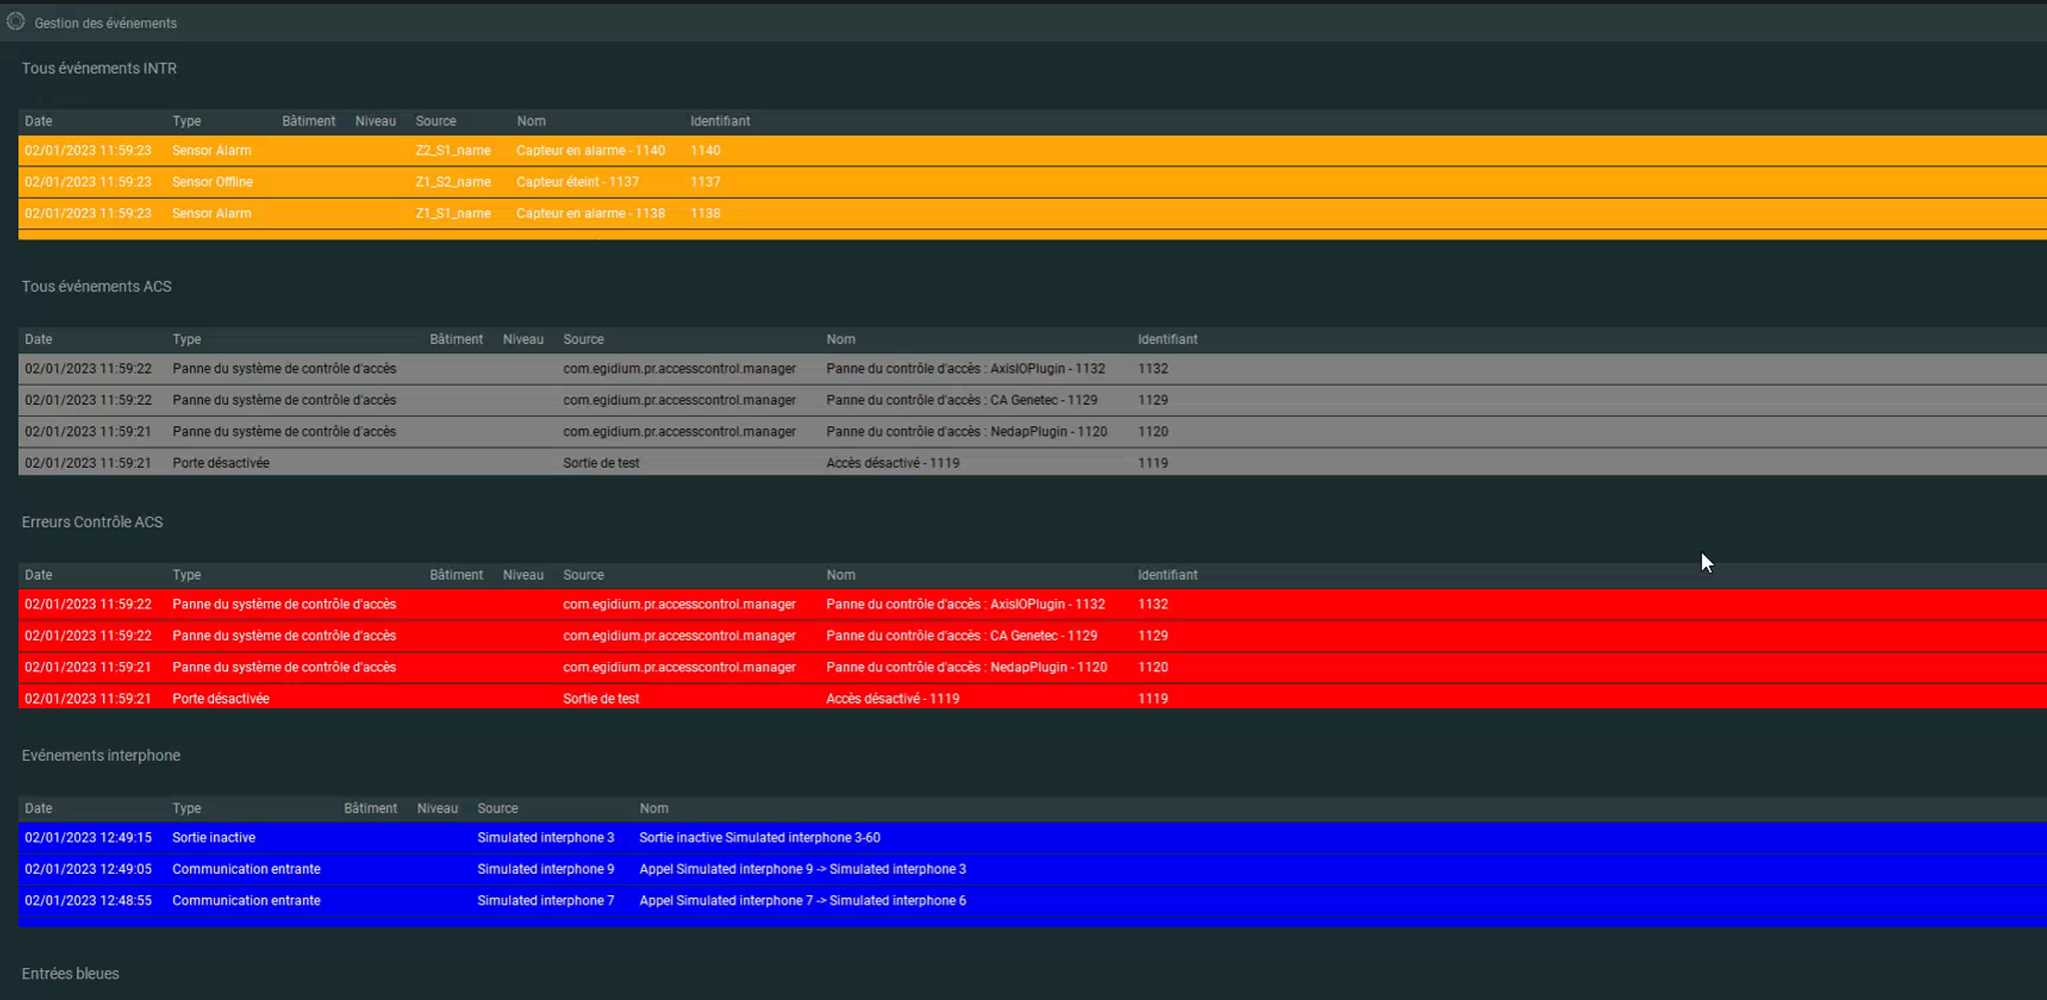Sort ACS events by the Type column
This screenshot has width=2047, height=1000.
[186, 339]
